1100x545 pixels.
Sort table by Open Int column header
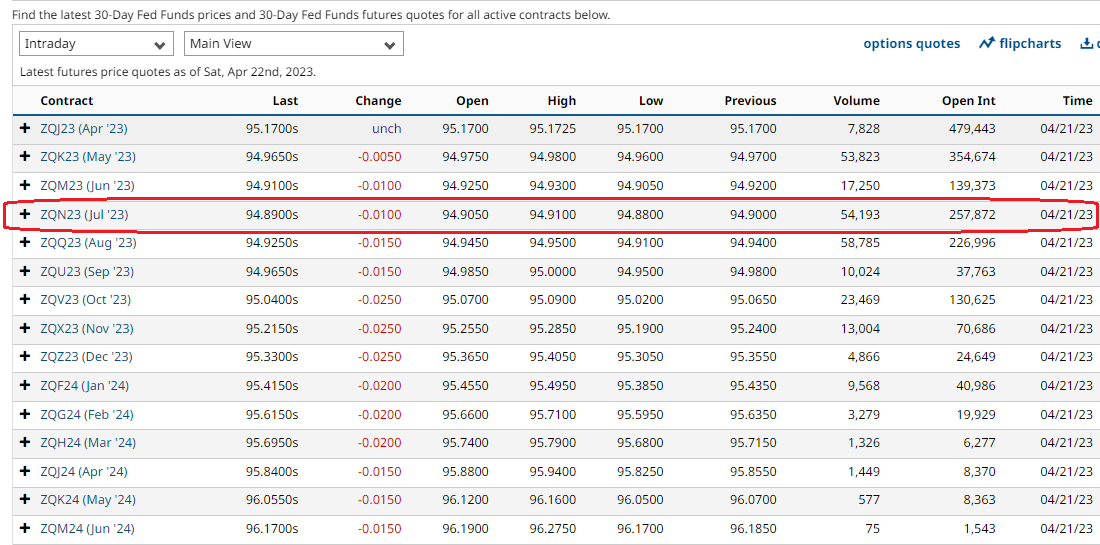[x=968, y=101]
